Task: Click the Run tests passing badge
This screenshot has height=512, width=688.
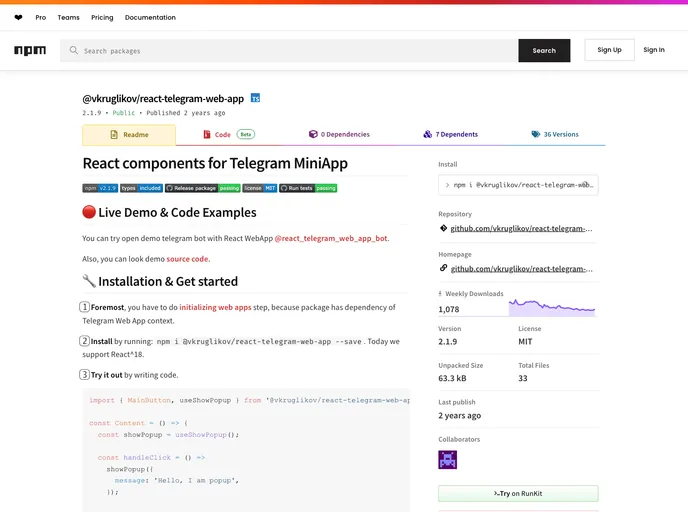Action: click(308, 188)
